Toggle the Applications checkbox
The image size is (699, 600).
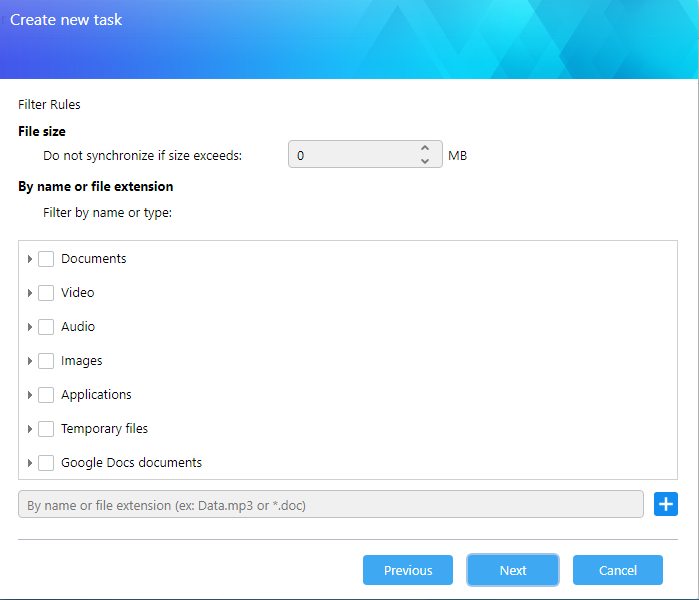[x=46, y=395]
